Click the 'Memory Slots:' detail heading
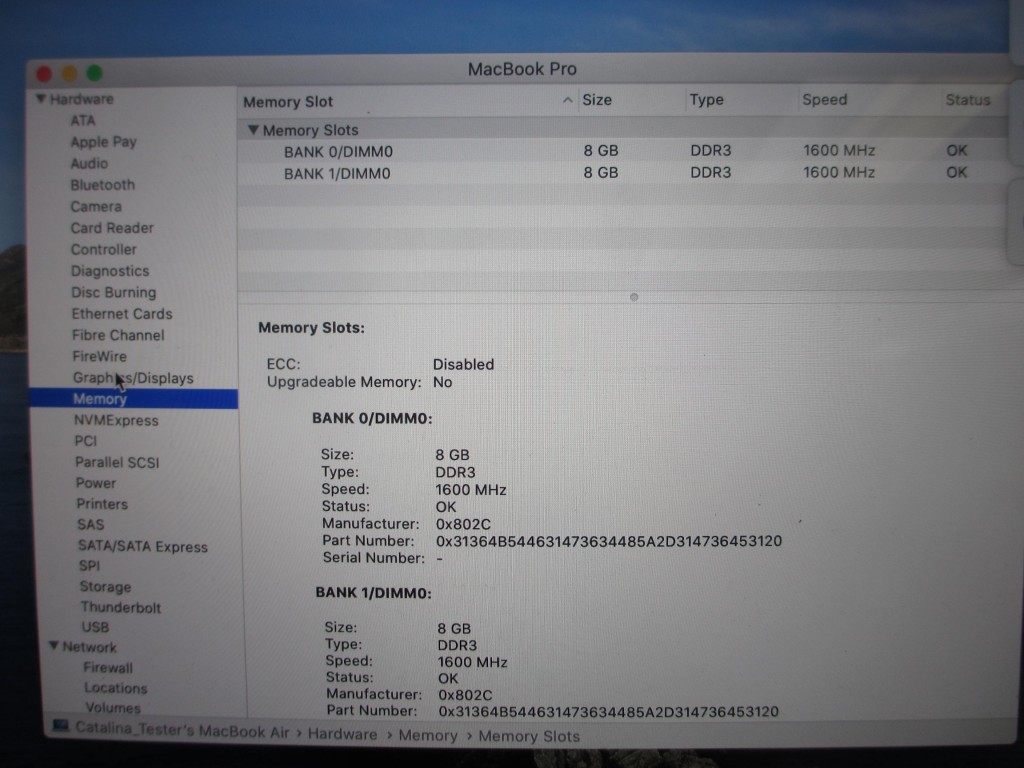Screen dimensions: 1024x768 pos(312,328)
